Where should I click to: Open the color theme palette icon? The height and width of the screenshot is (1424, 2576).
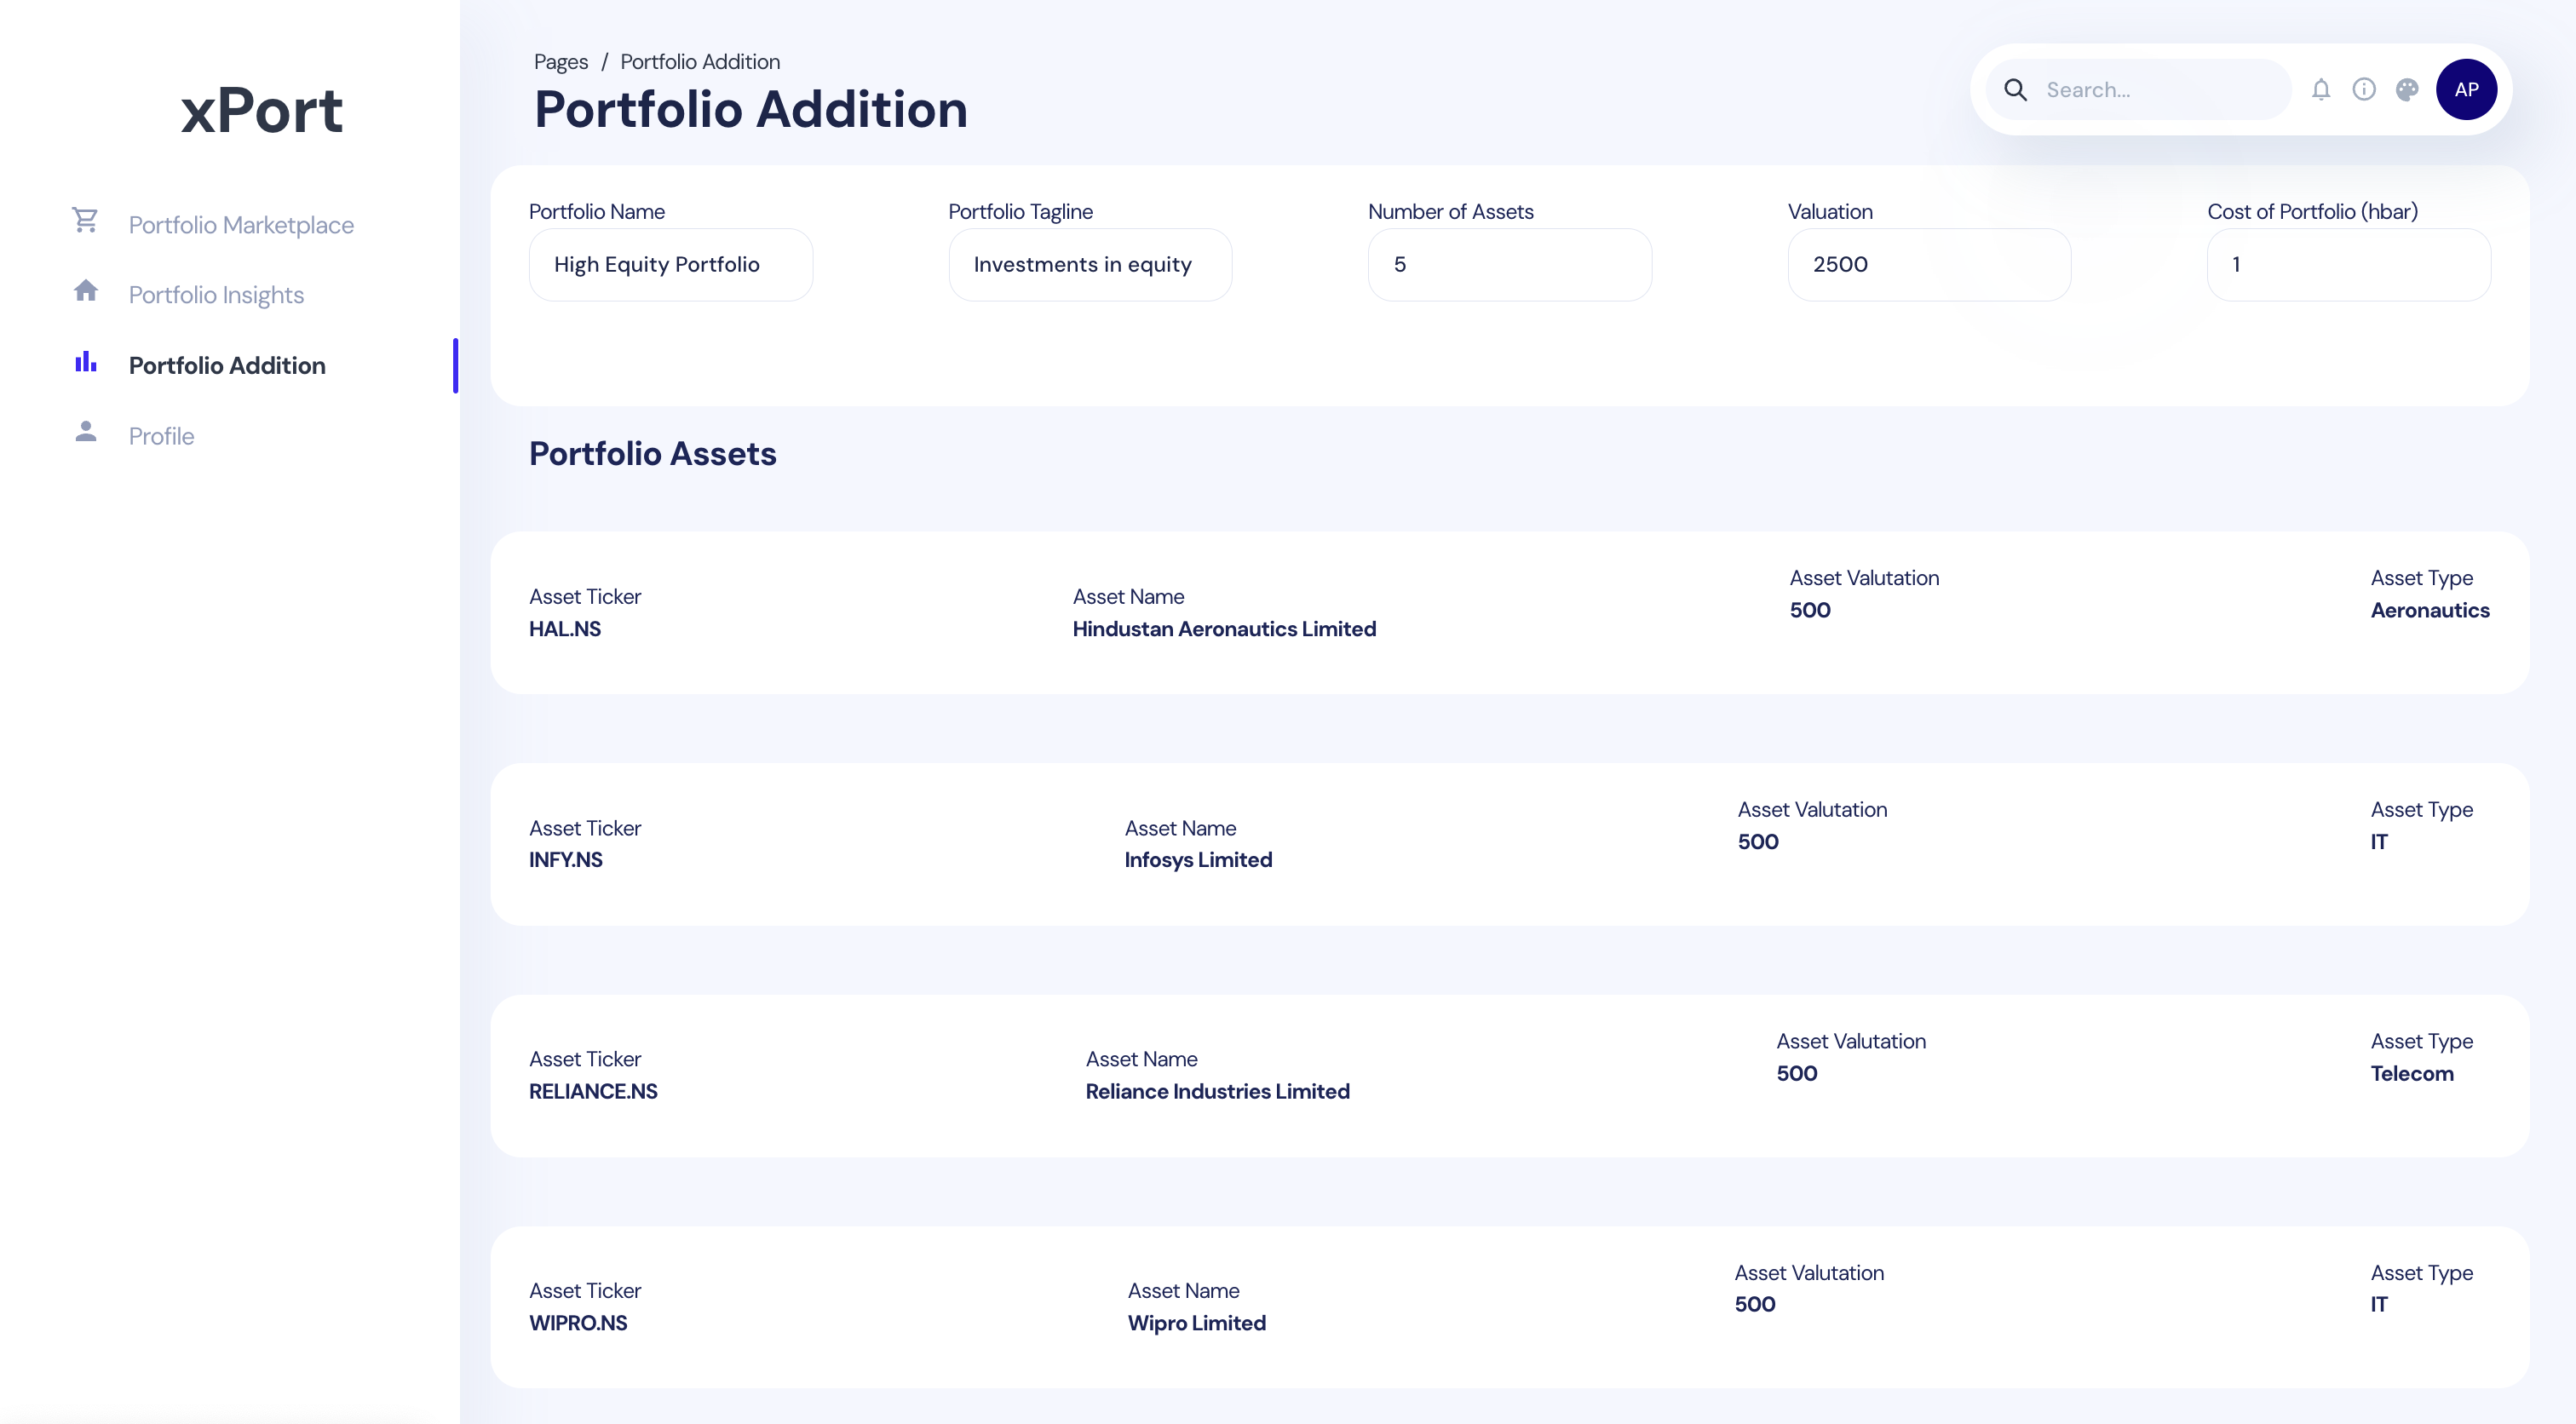pyautogui.click(x=2407, y=90)
